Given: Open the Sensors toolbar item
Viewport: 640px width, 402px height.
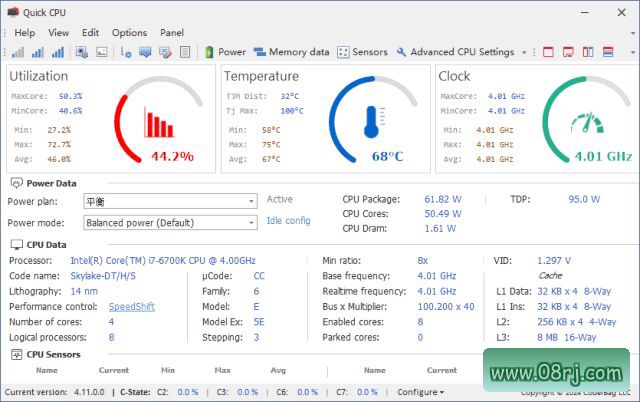Looking at the screenshot, I should tap(362, 52).
